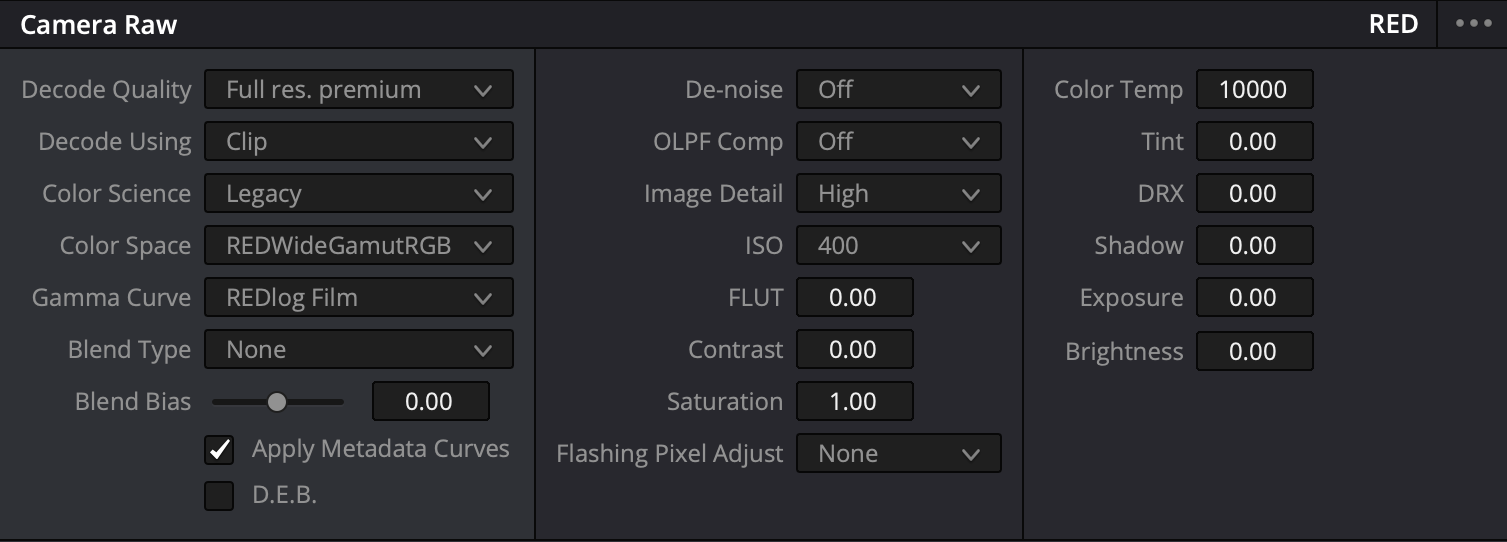Click the Exposure value field

click(x=1254, y=298)
